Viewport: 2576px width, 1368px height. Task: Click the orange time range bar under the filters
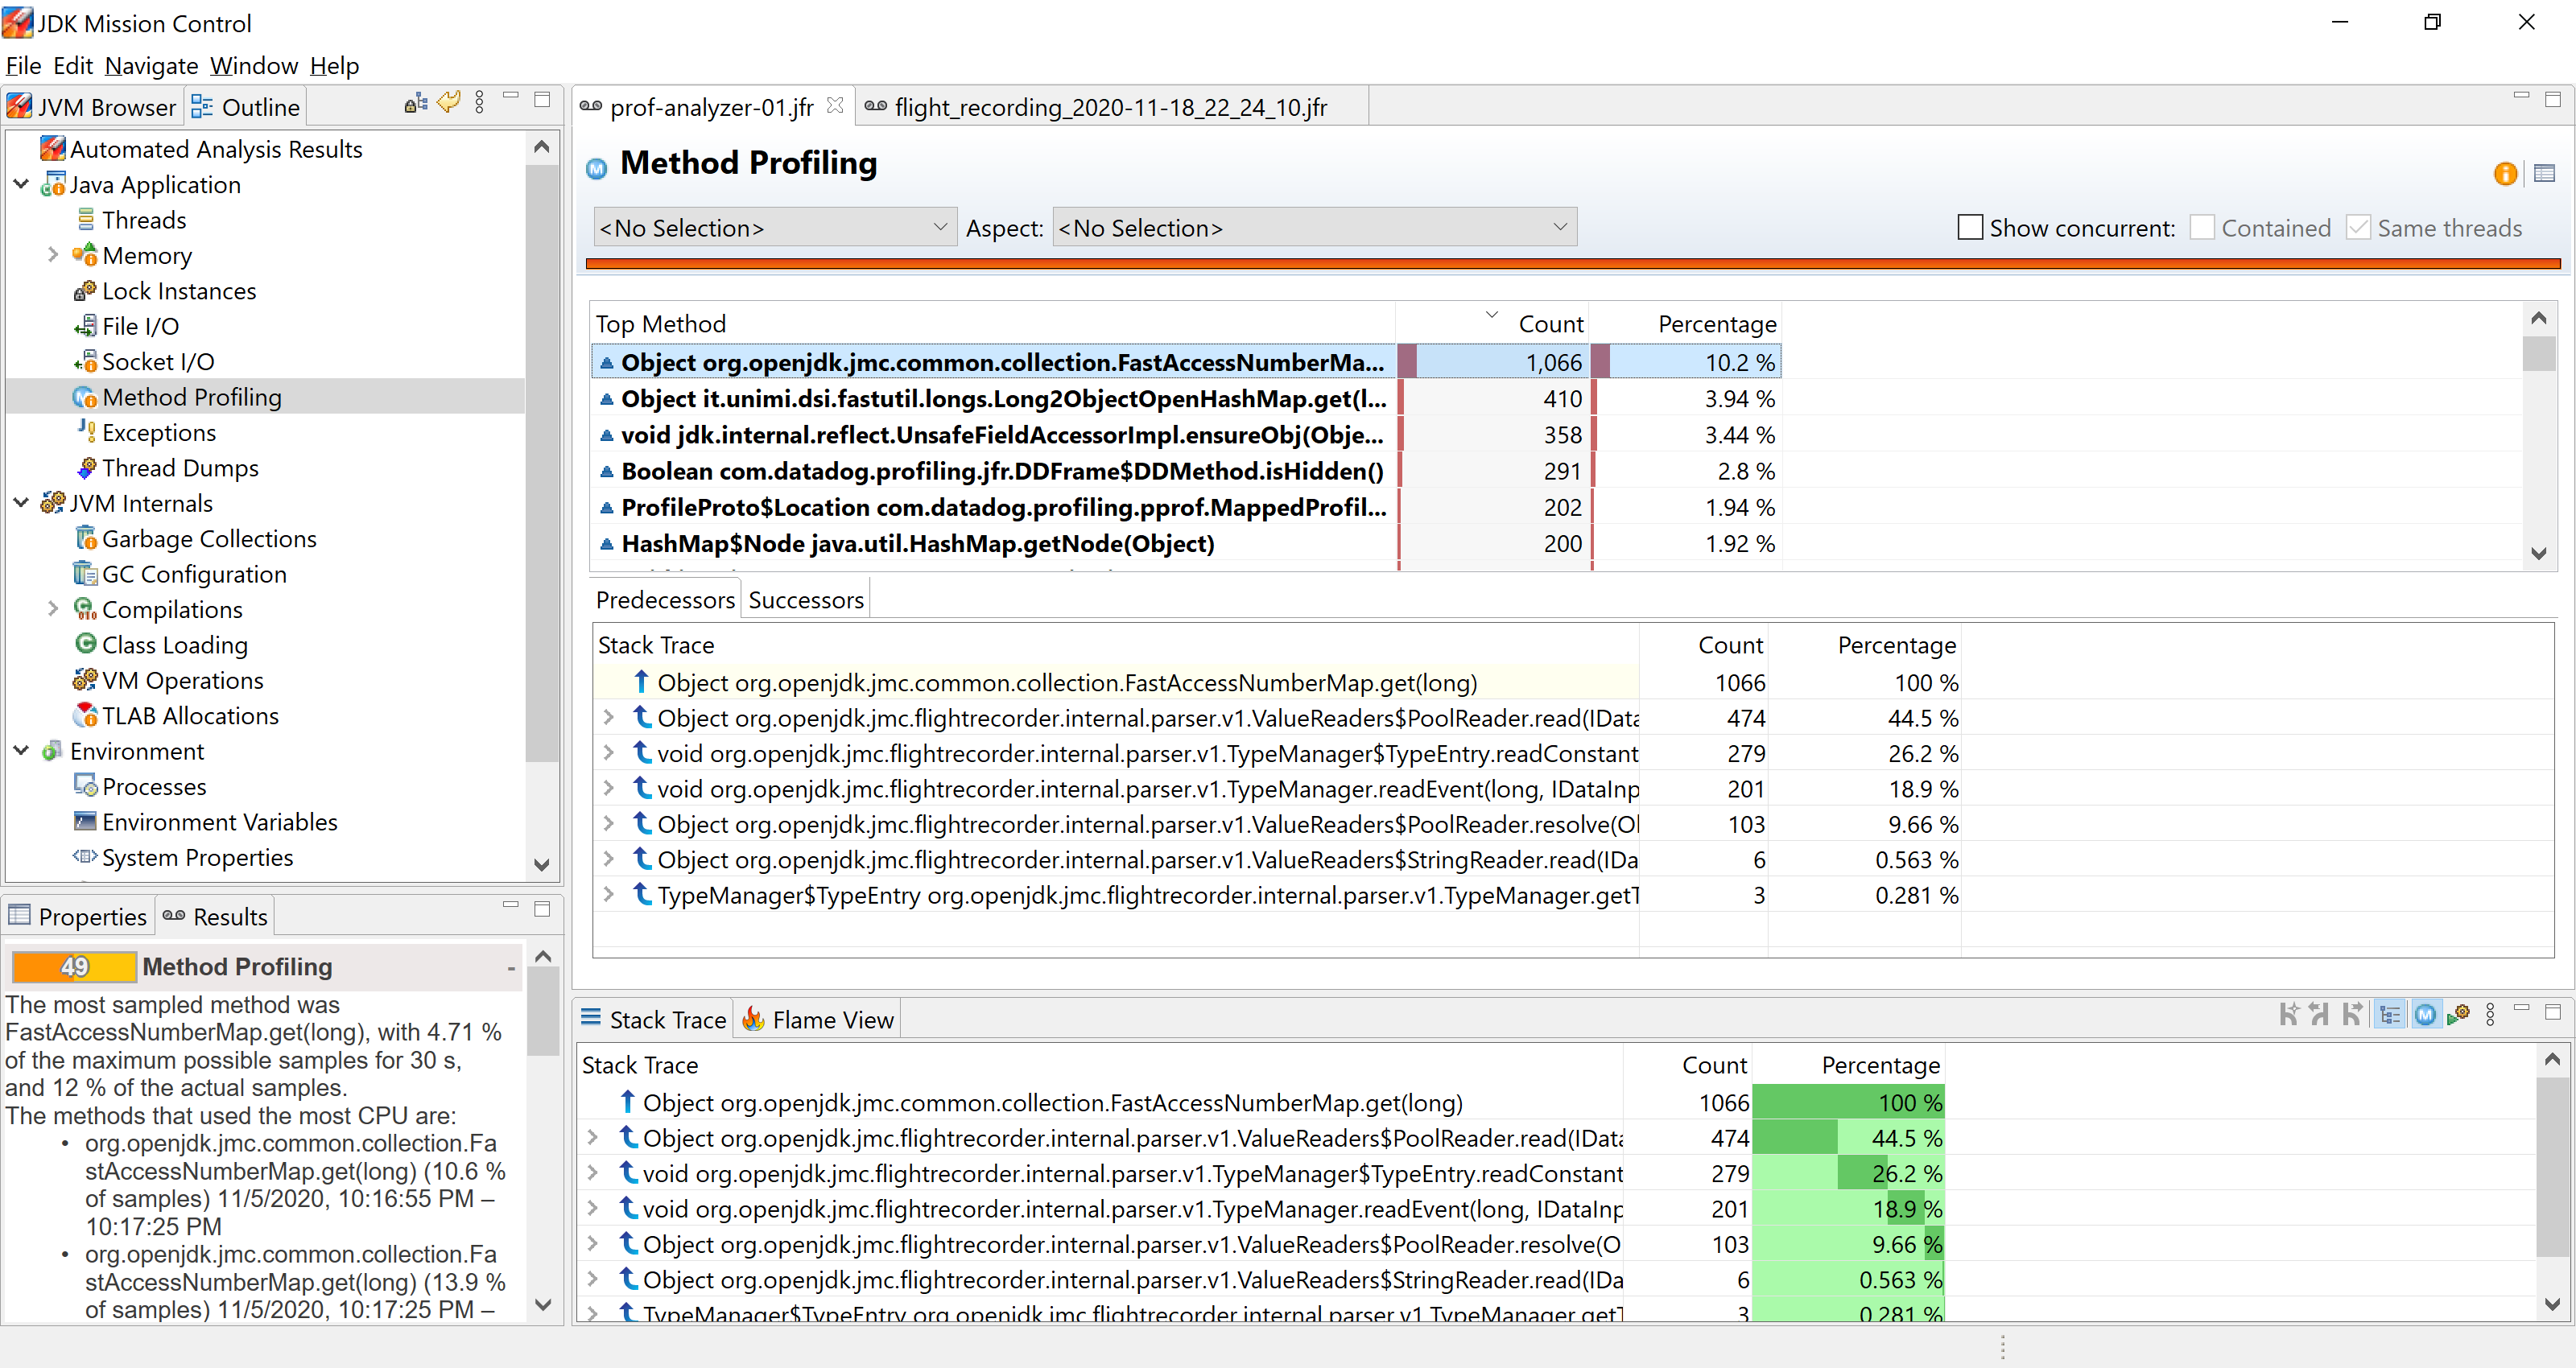point(1573,264)
